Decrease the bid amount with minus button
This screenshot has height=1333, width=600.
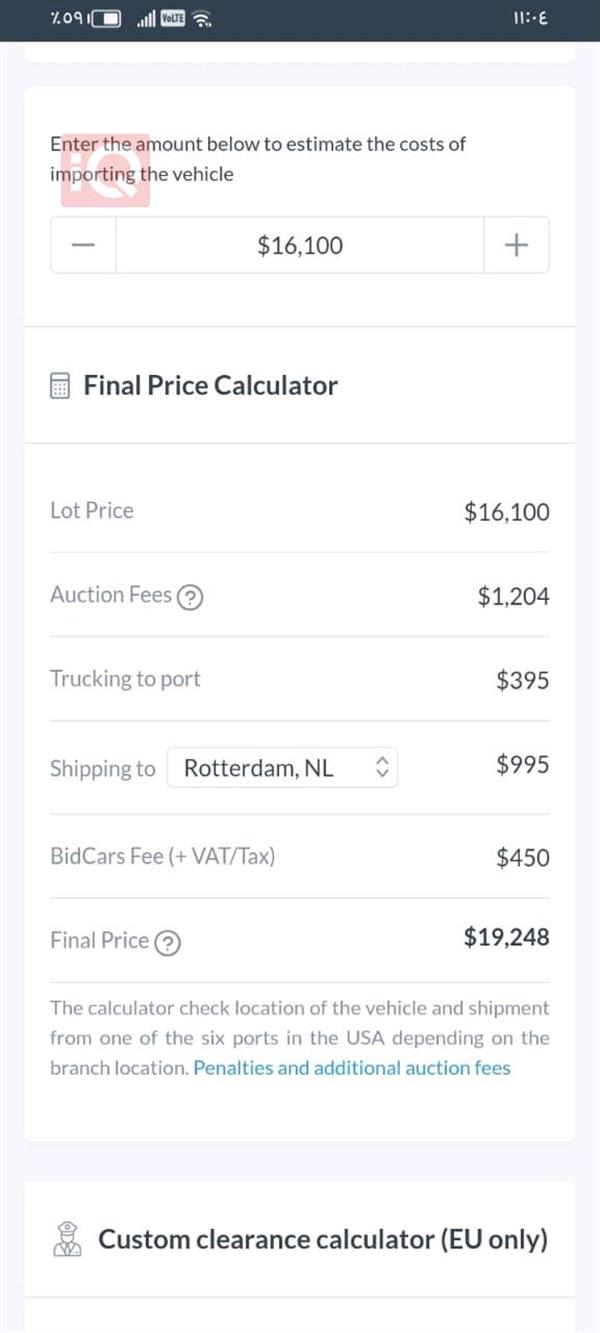[84, 245]
